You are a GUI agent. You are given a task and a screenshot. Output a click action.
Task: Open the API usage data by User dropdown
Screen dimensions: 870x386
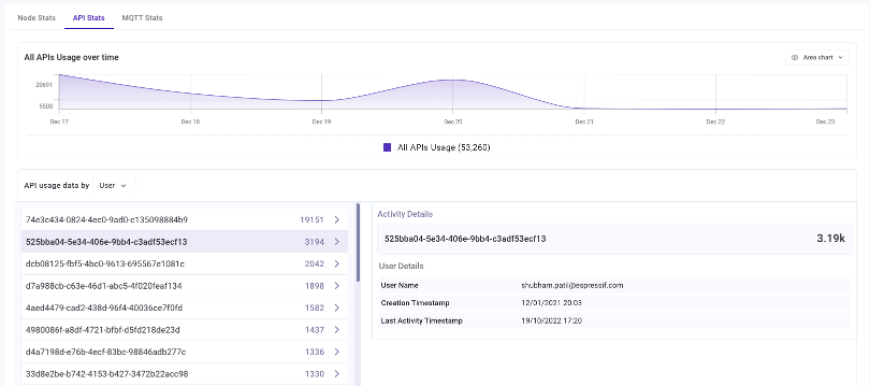click(114, 186)
